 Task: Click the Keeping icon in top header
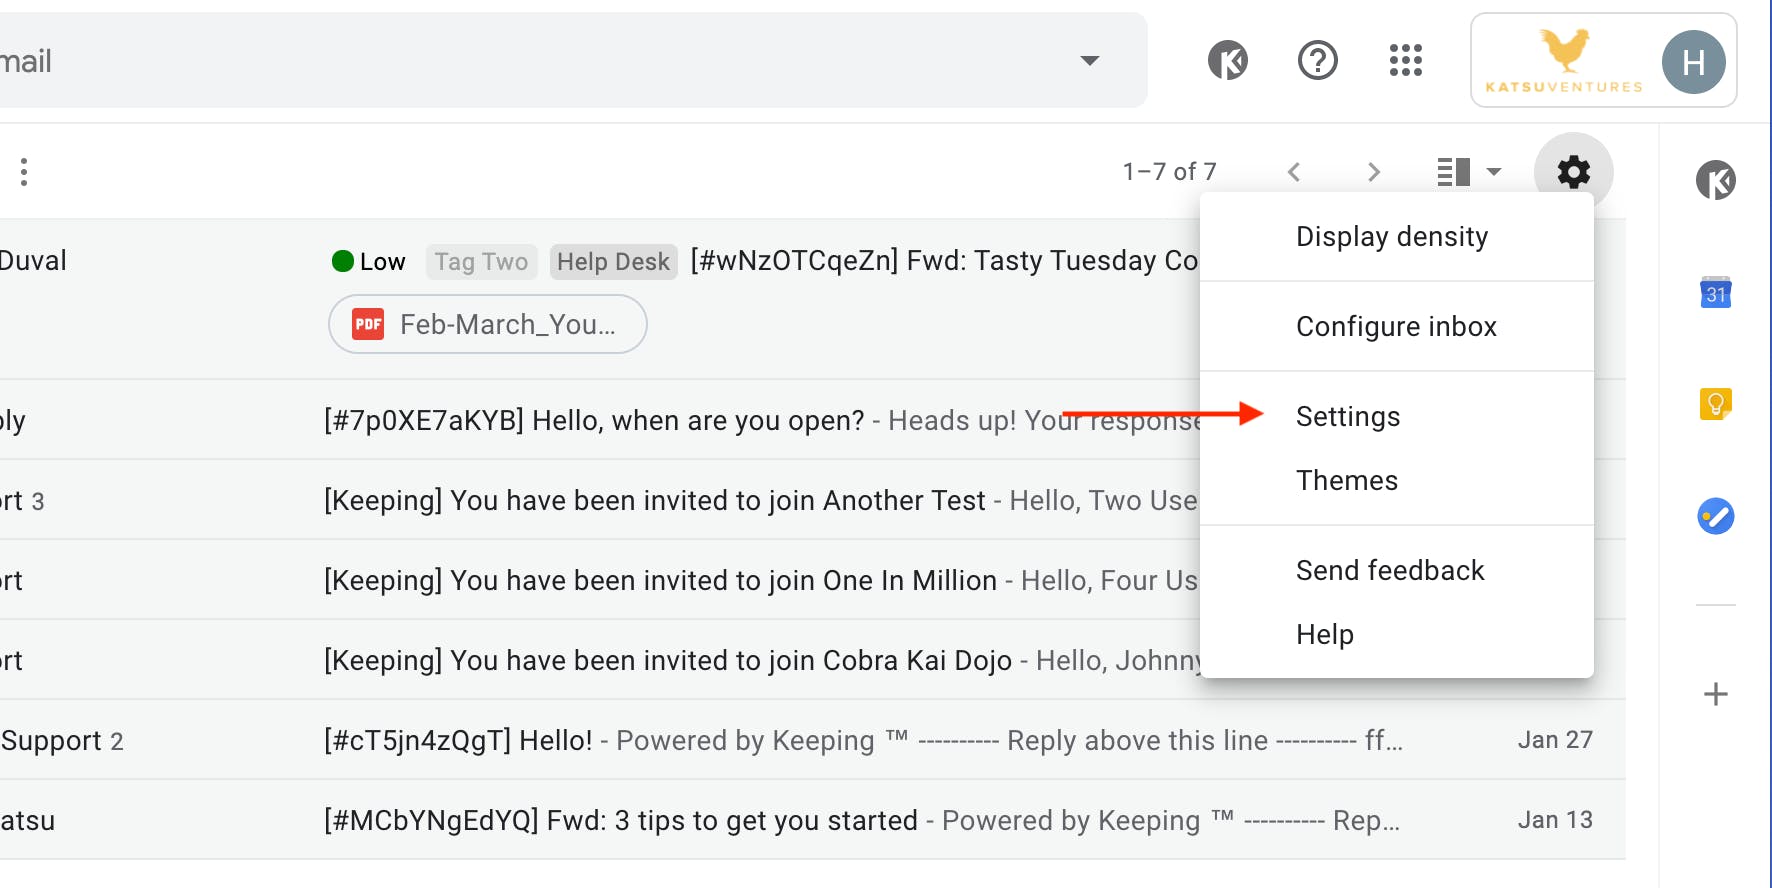point(1227,61)
